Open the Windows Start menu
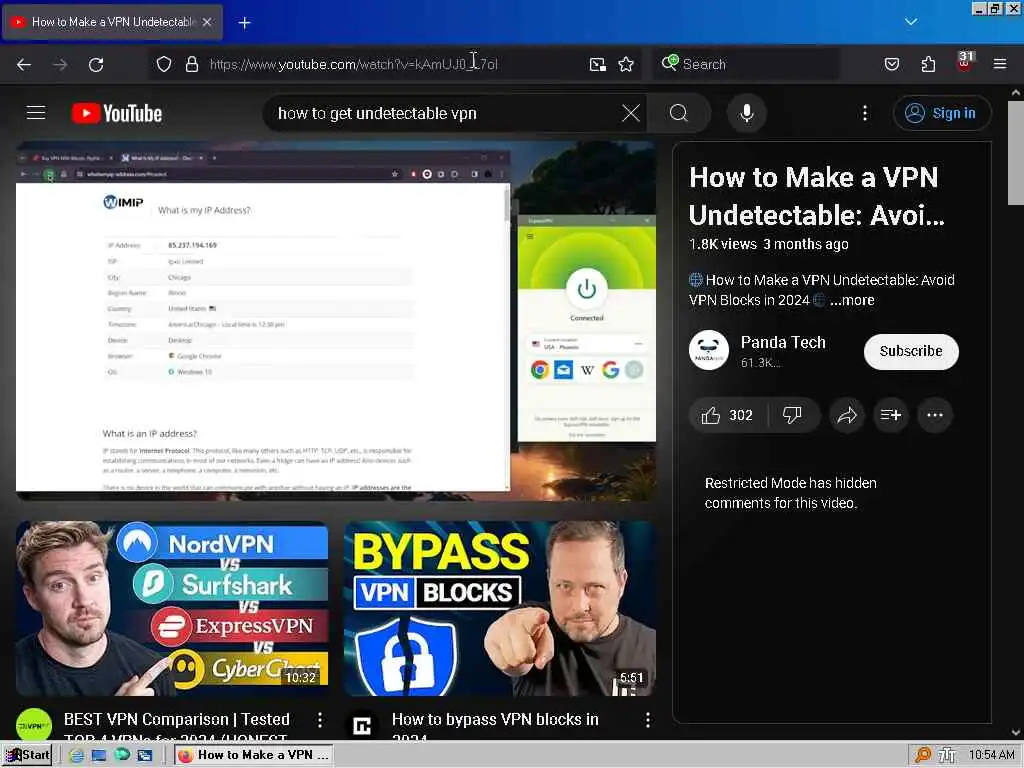The width and height of the screenshot is (1024, 768). [x=27, y=755]
